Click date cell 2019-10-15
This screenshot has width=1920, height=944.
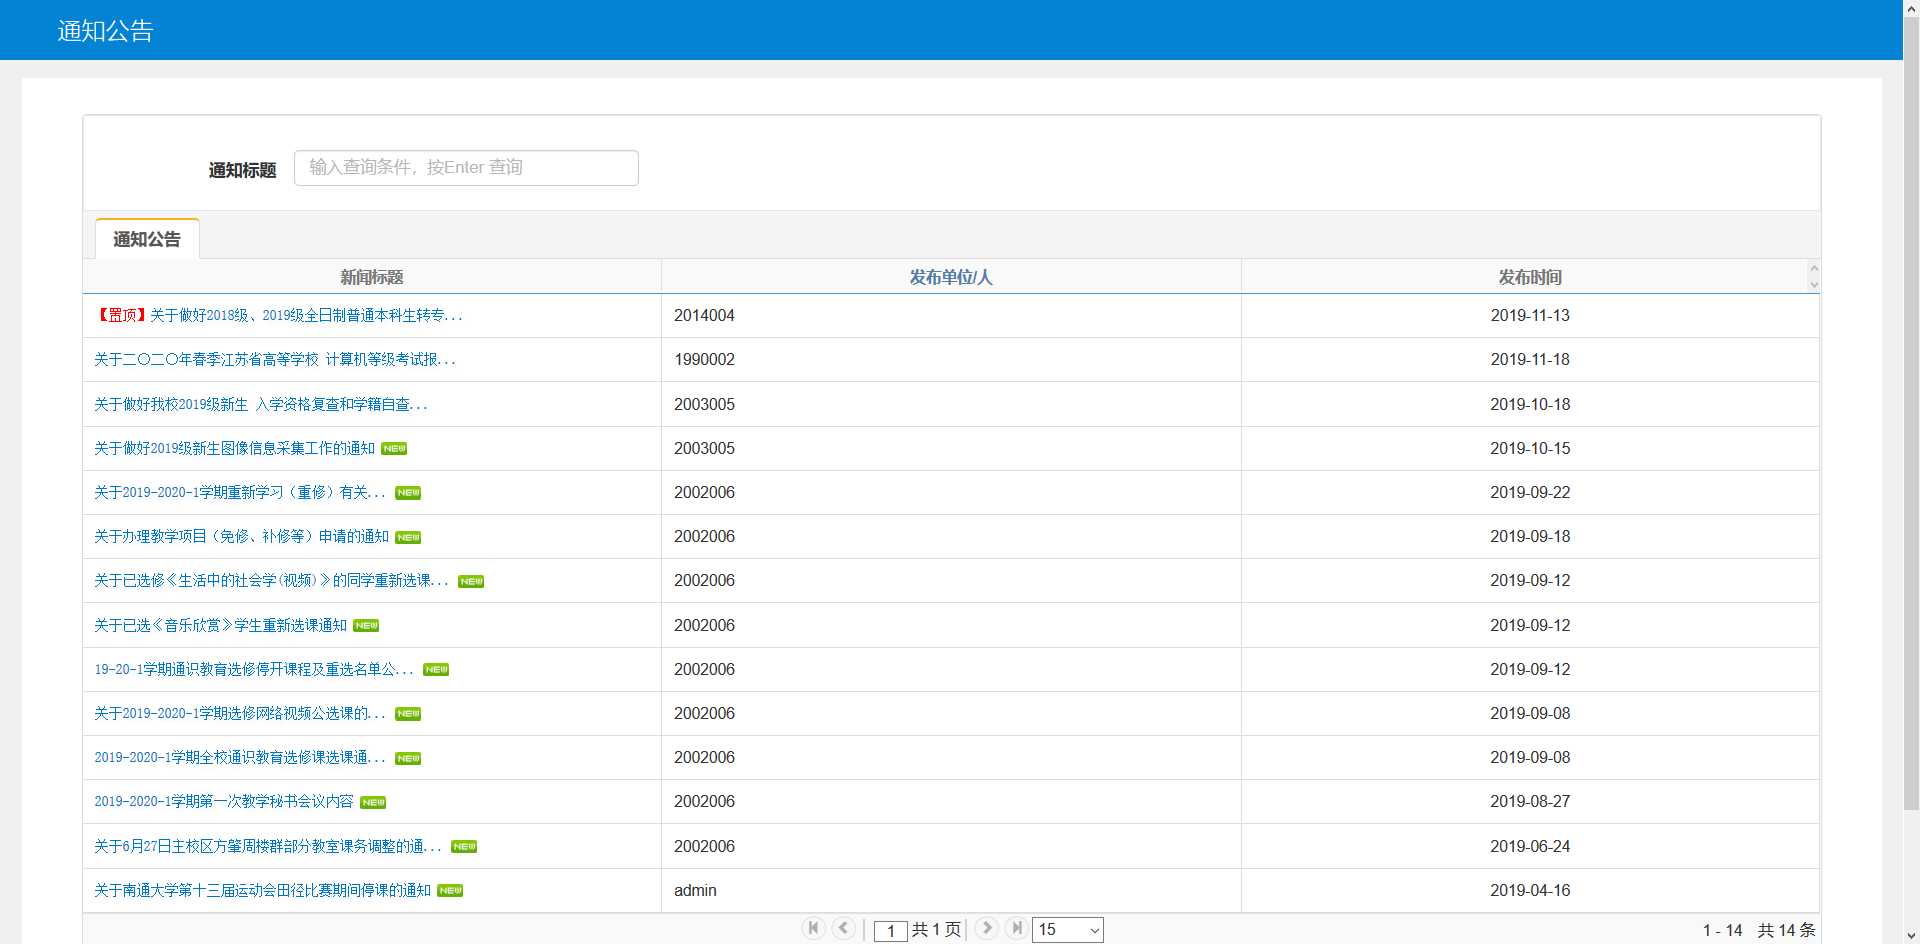(x=1530, y=448)
